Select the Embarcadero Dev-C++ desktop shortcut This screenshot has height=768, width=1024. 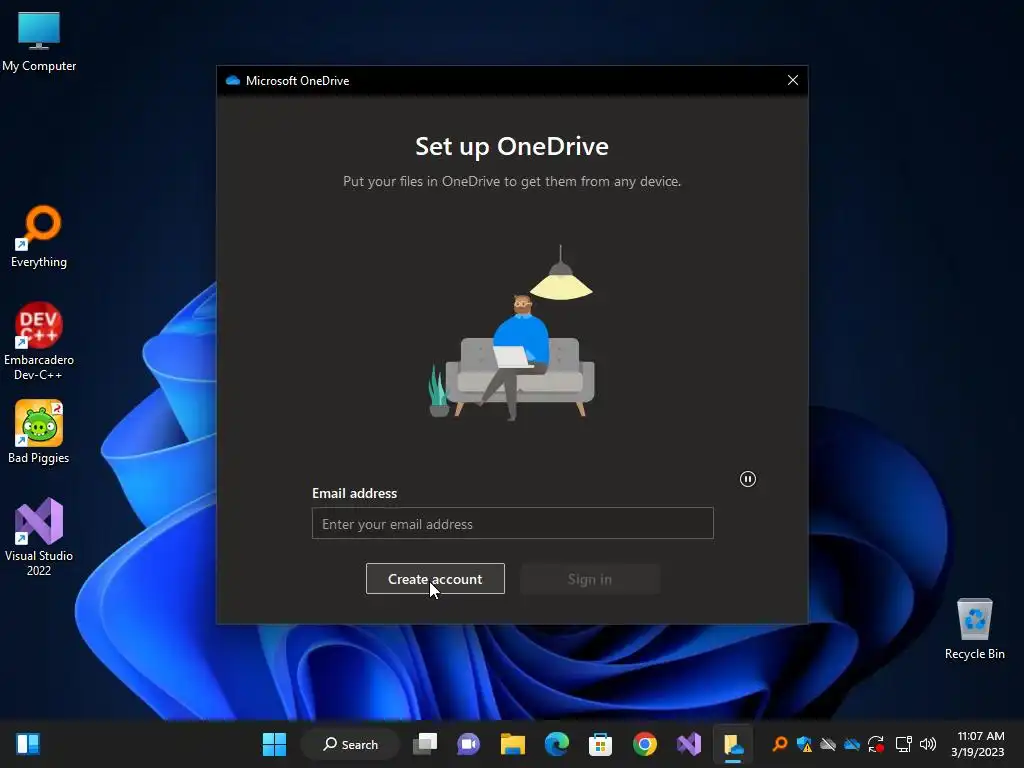[39, 342]
